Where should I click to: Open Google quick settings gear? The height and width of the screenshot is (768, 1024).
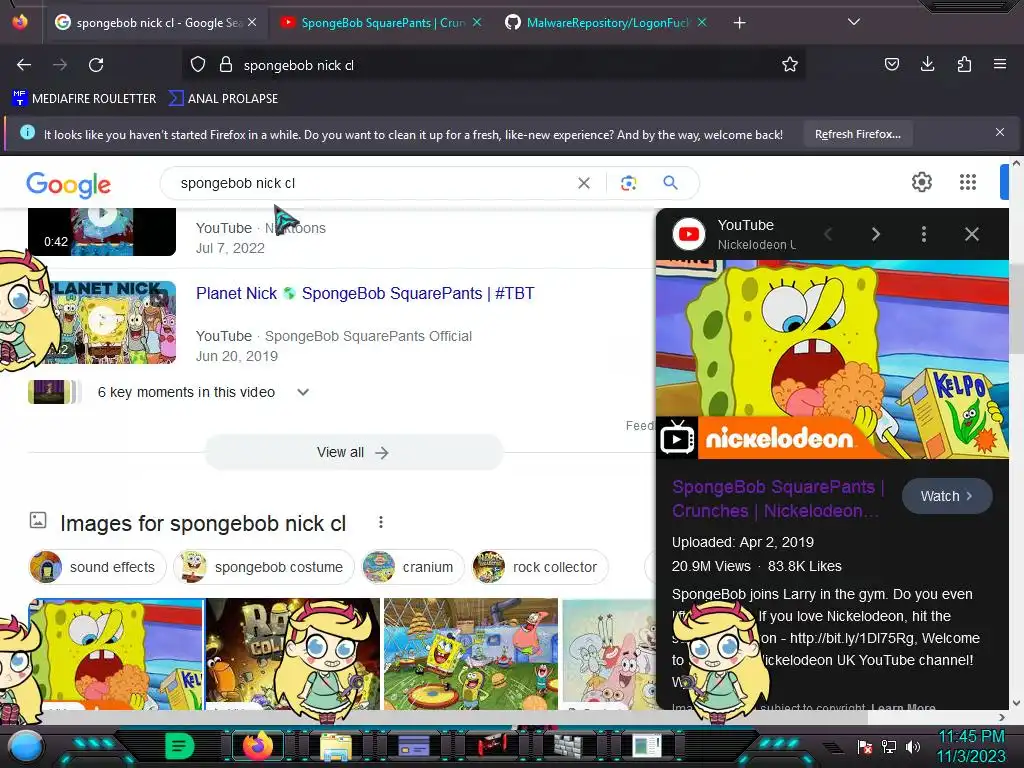[x=921, y=182]
